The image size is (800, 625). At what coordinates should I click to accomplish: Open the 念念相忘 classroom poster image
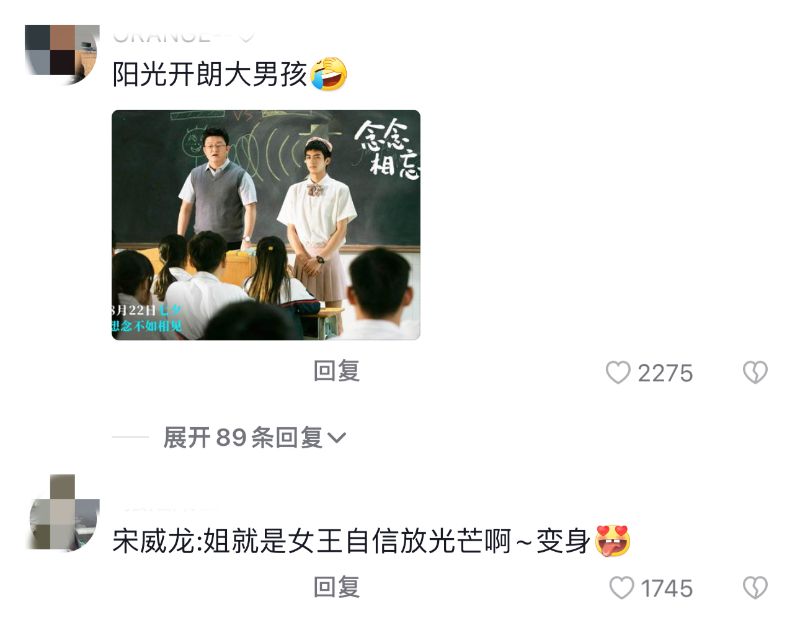click(266, 225)
